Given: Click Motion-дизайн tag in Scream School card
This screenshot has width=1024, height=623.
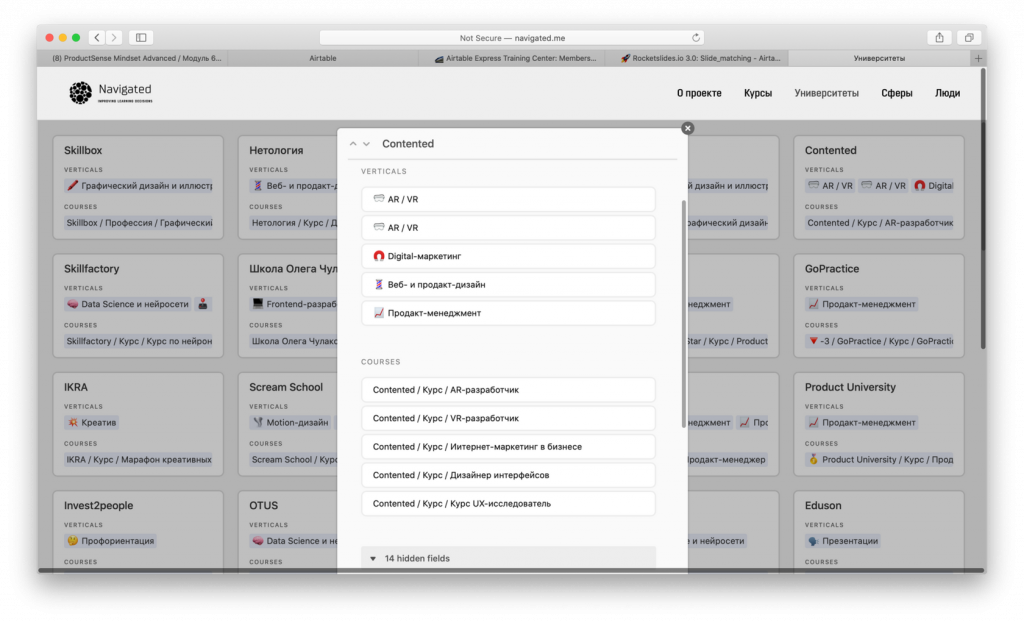Looking at the screenshot, I should point(291,423).
